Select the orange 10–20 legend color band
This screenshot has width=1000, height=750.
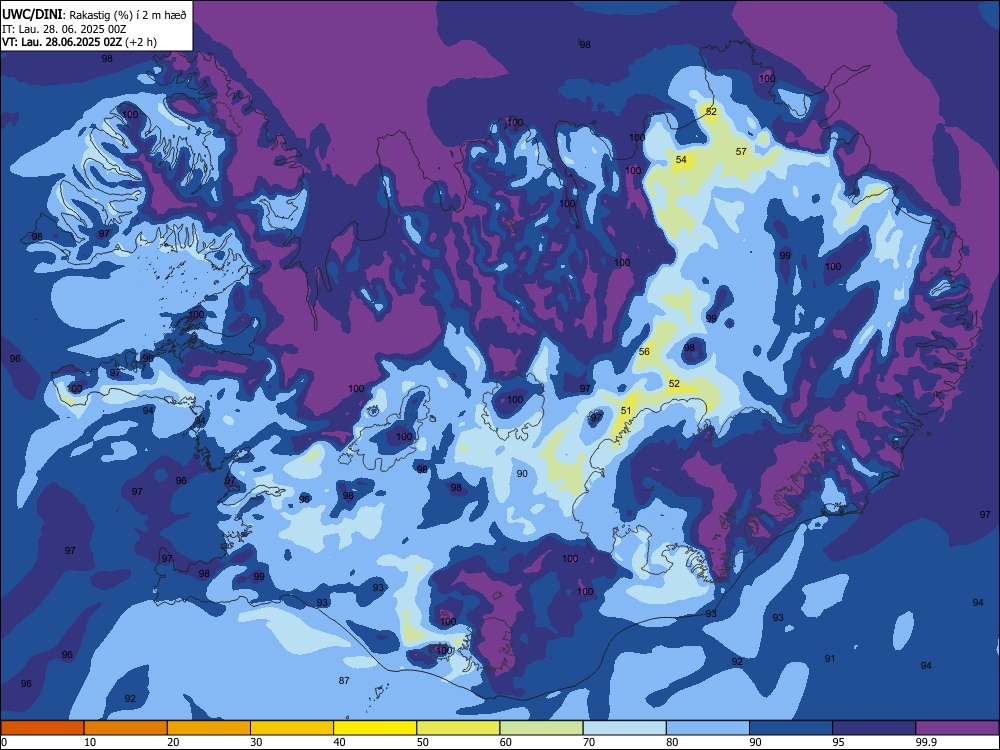point(126,728)
